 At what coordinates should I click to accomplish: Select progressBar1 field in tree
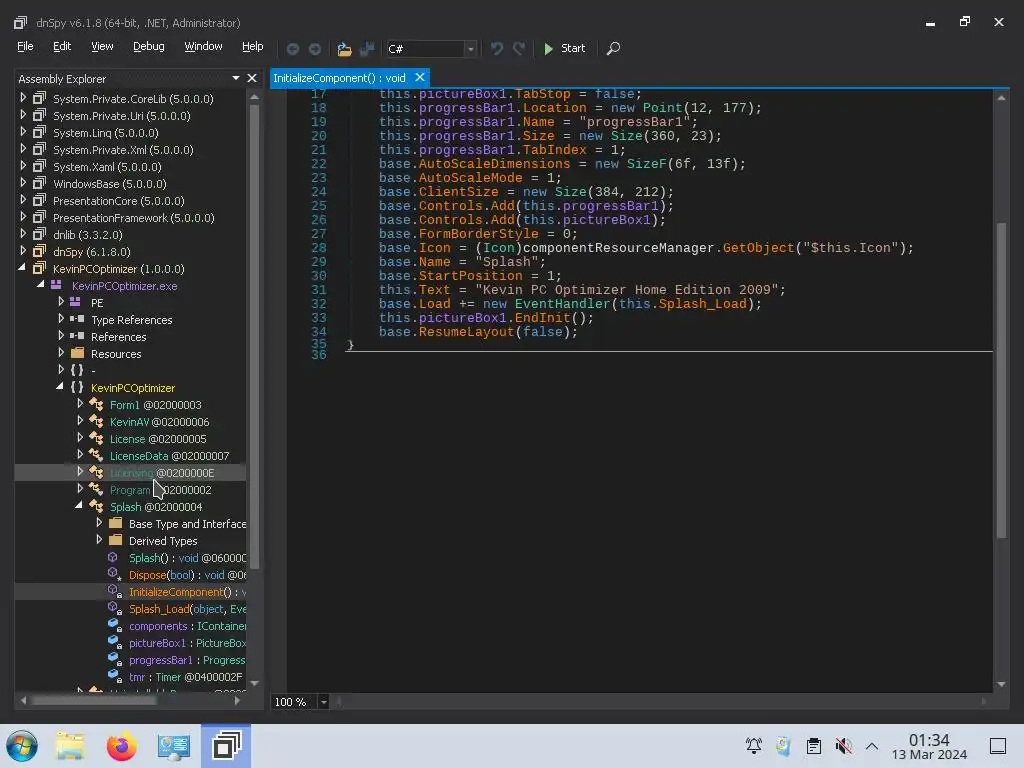click(x=187, y=660)
